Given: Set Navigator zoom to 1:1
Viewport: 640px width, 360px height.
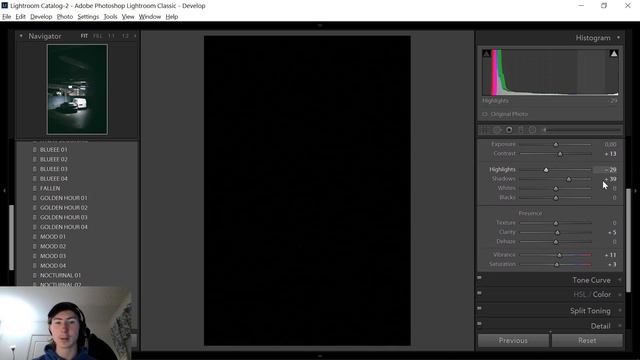Looking at the screenshot, I should coord(111,36).
